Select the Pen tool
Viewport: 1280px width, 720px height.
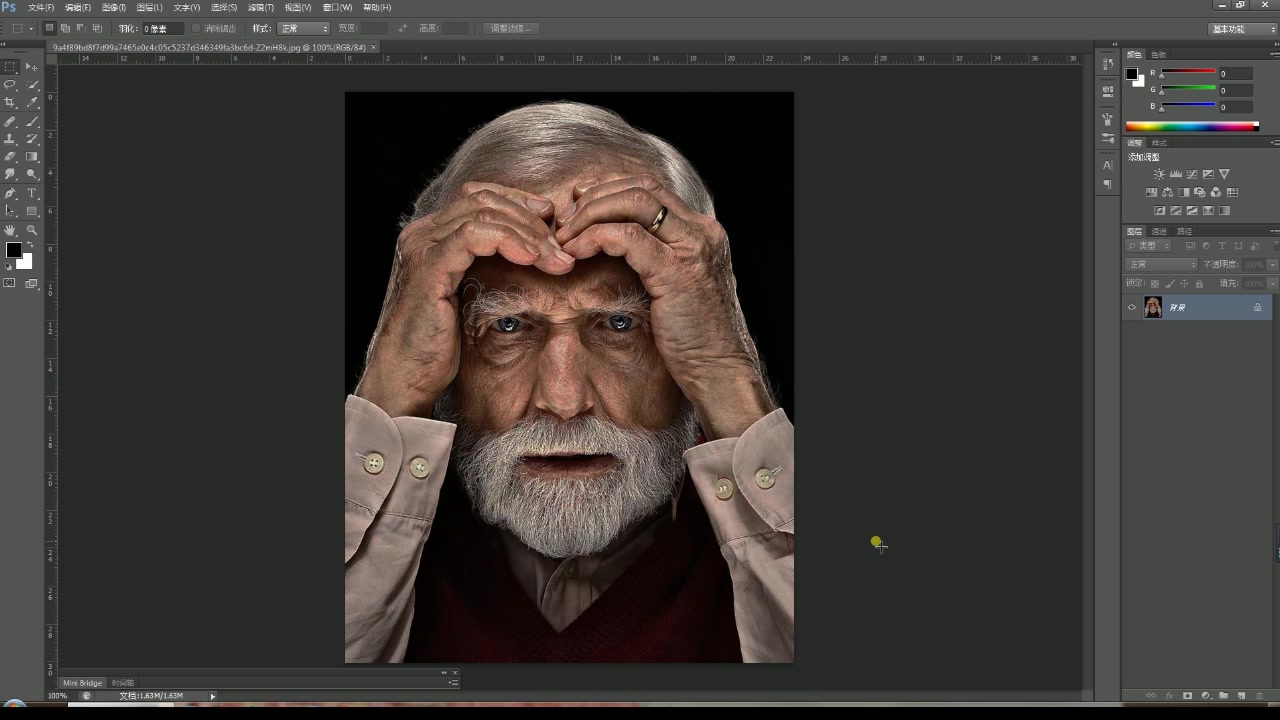click(10, 193)
